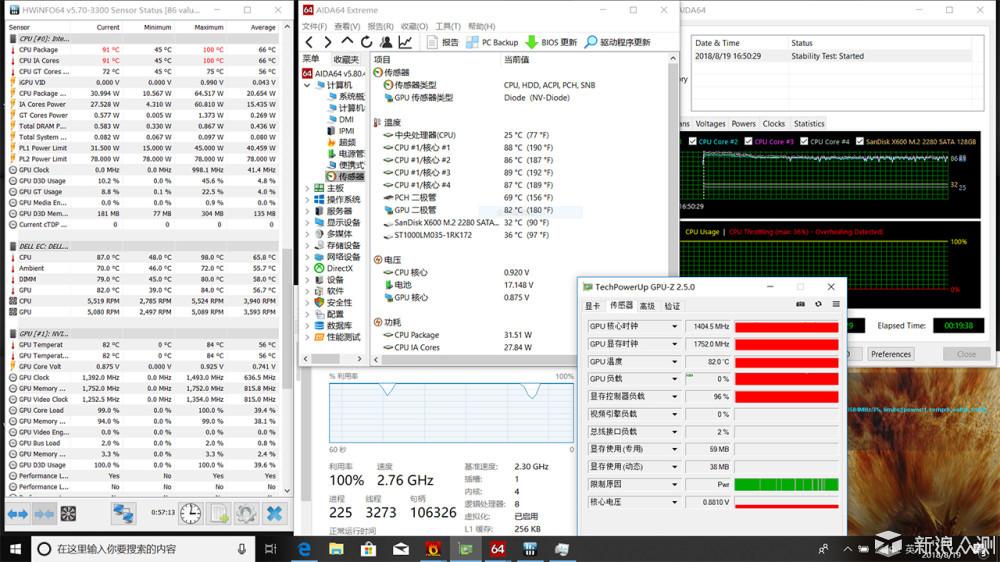
Task: Toggle the SanDisk X600 graph checkbox
Action: tap(860, 142)
